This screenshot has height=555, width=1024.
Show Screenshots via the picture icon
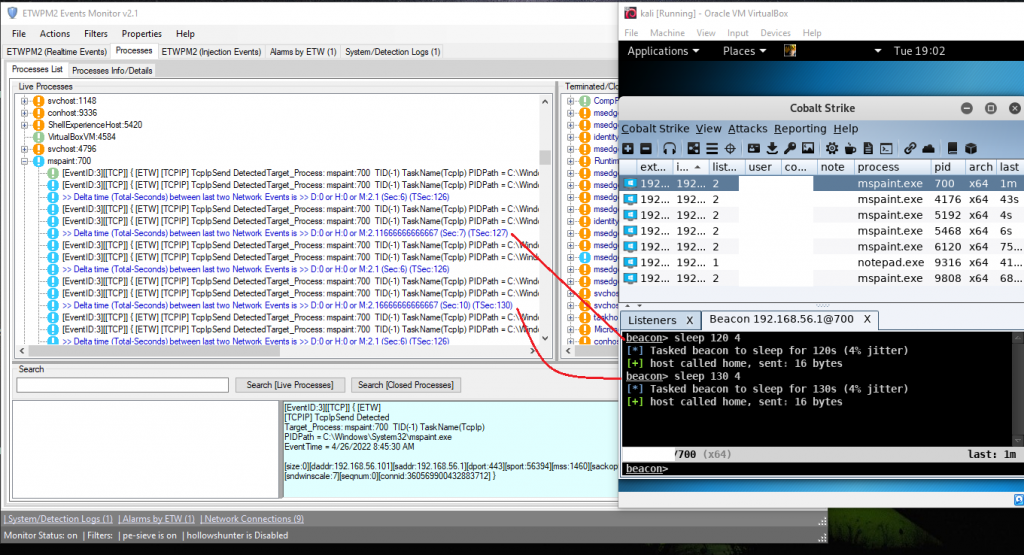click(808, 148)
